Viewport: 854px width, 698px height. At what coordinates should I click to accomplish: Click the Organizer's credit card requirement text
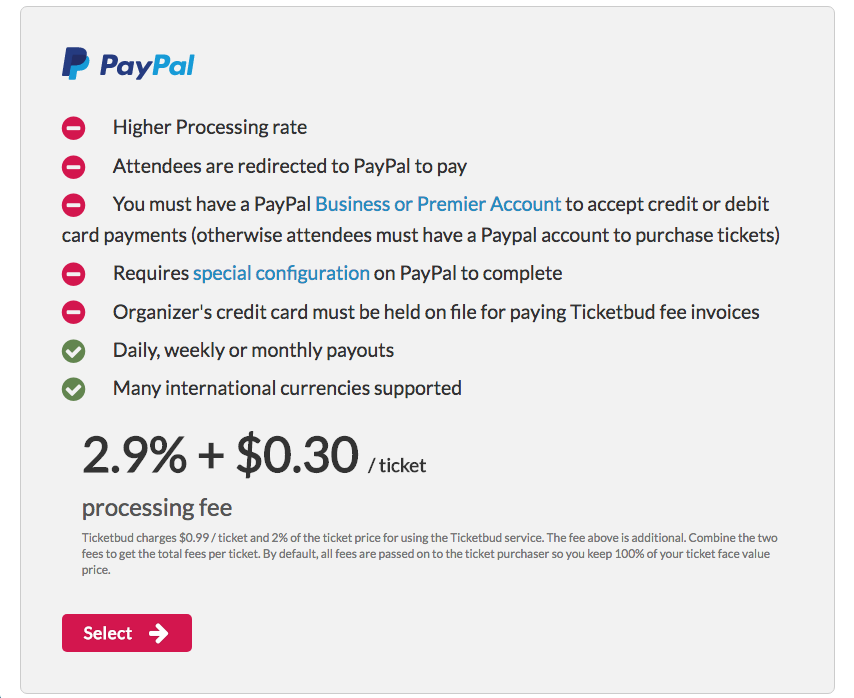coord(436,312)
